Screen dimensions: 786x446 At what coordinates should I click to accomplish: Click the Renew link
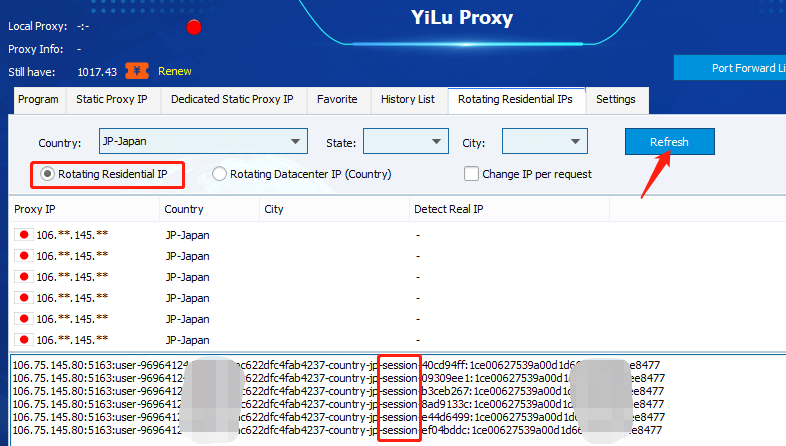click(x=174, y=72)
